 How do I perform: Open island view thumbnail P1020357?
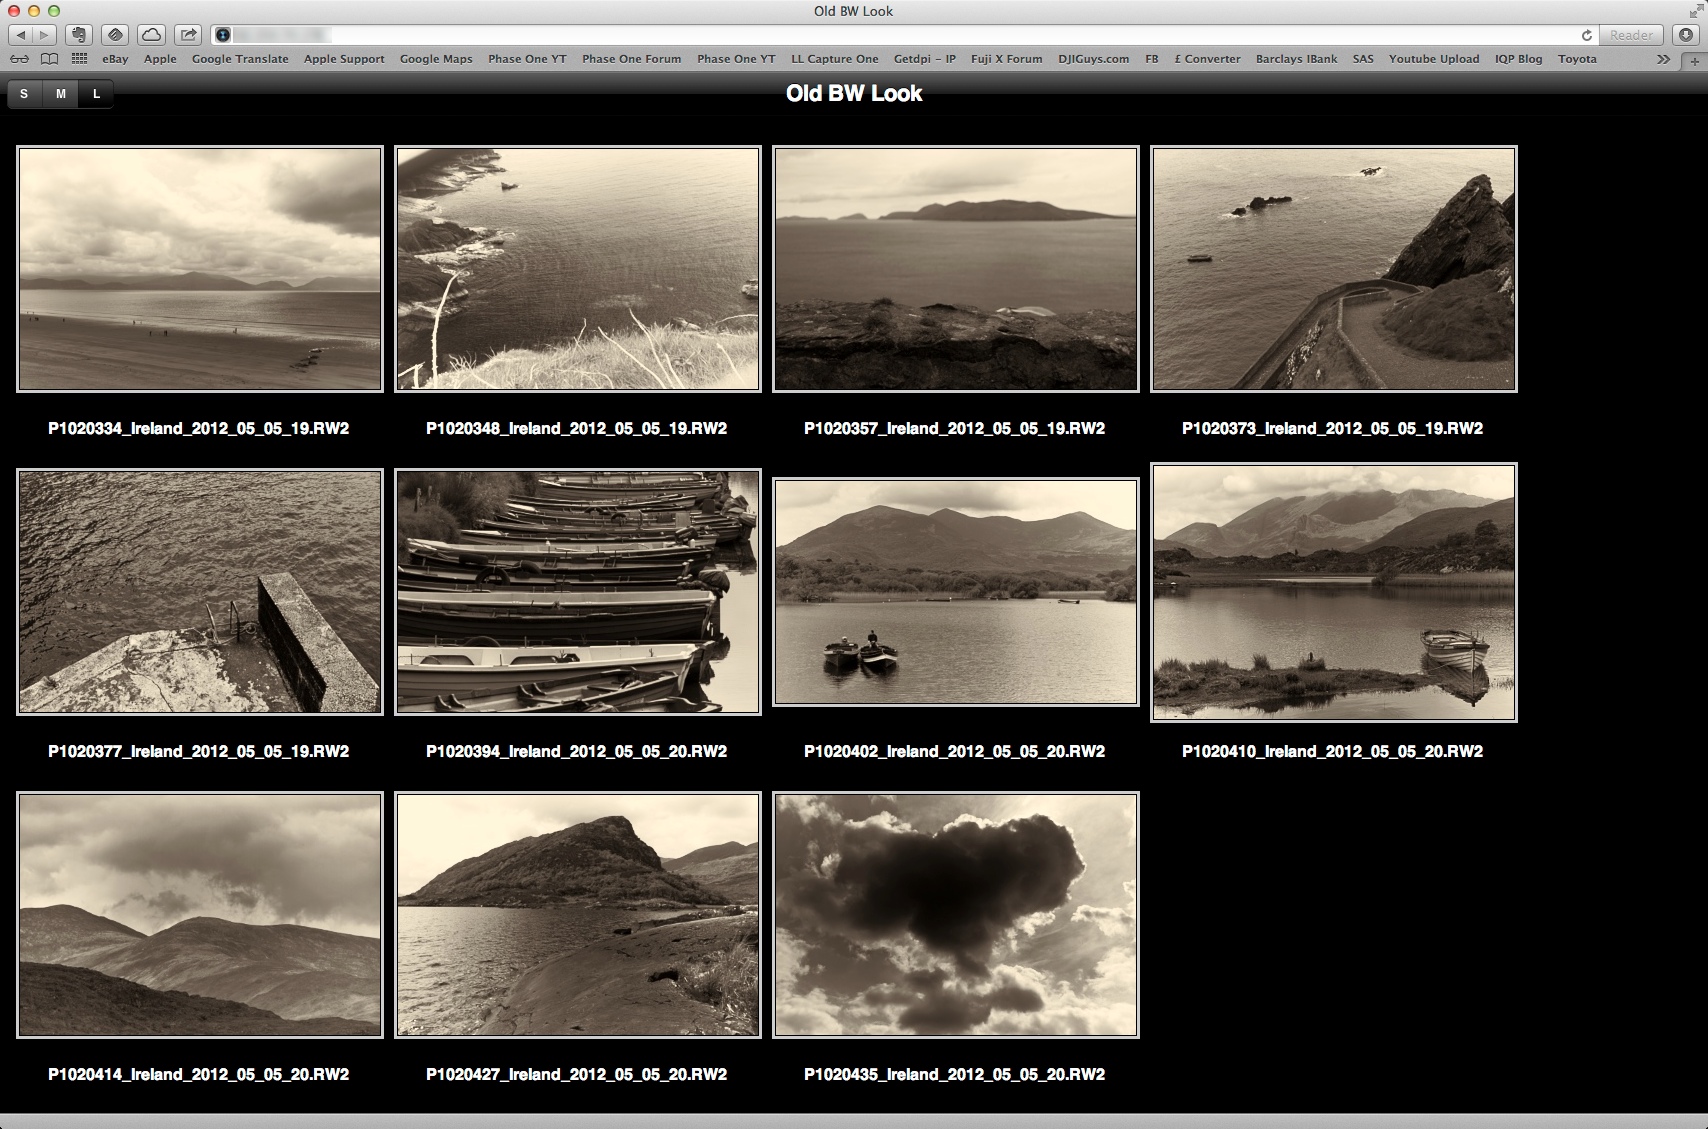coord(956,269)
